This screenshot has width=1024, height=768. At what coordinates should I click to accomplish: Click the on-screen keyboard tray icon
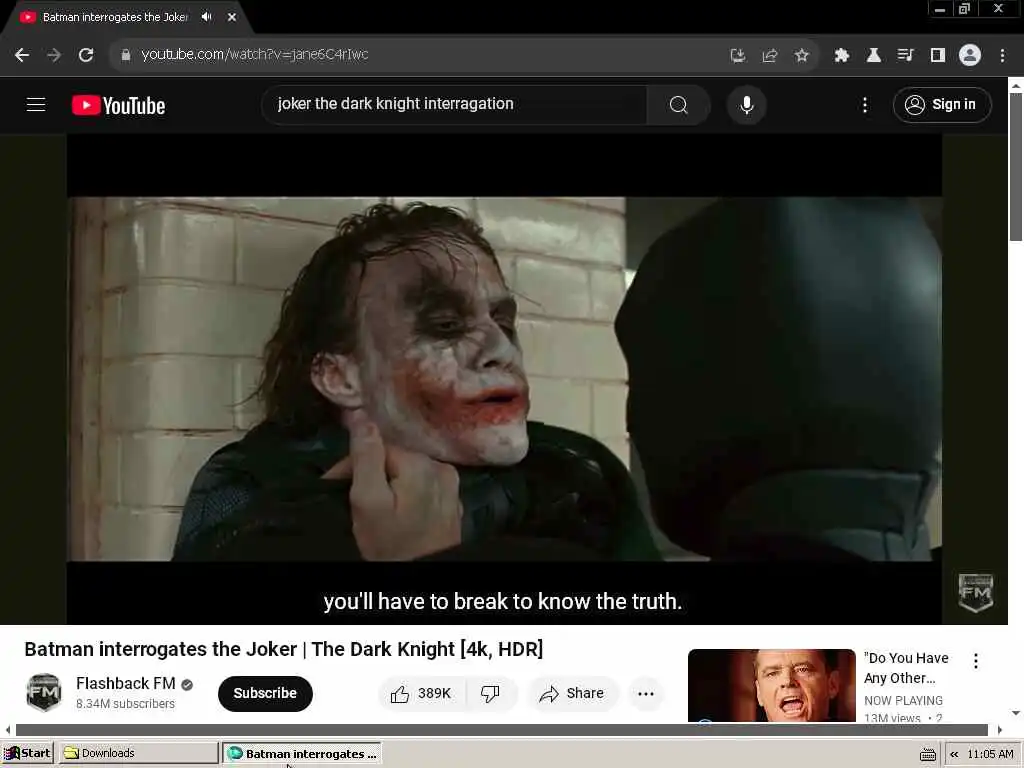click(927, 754)
